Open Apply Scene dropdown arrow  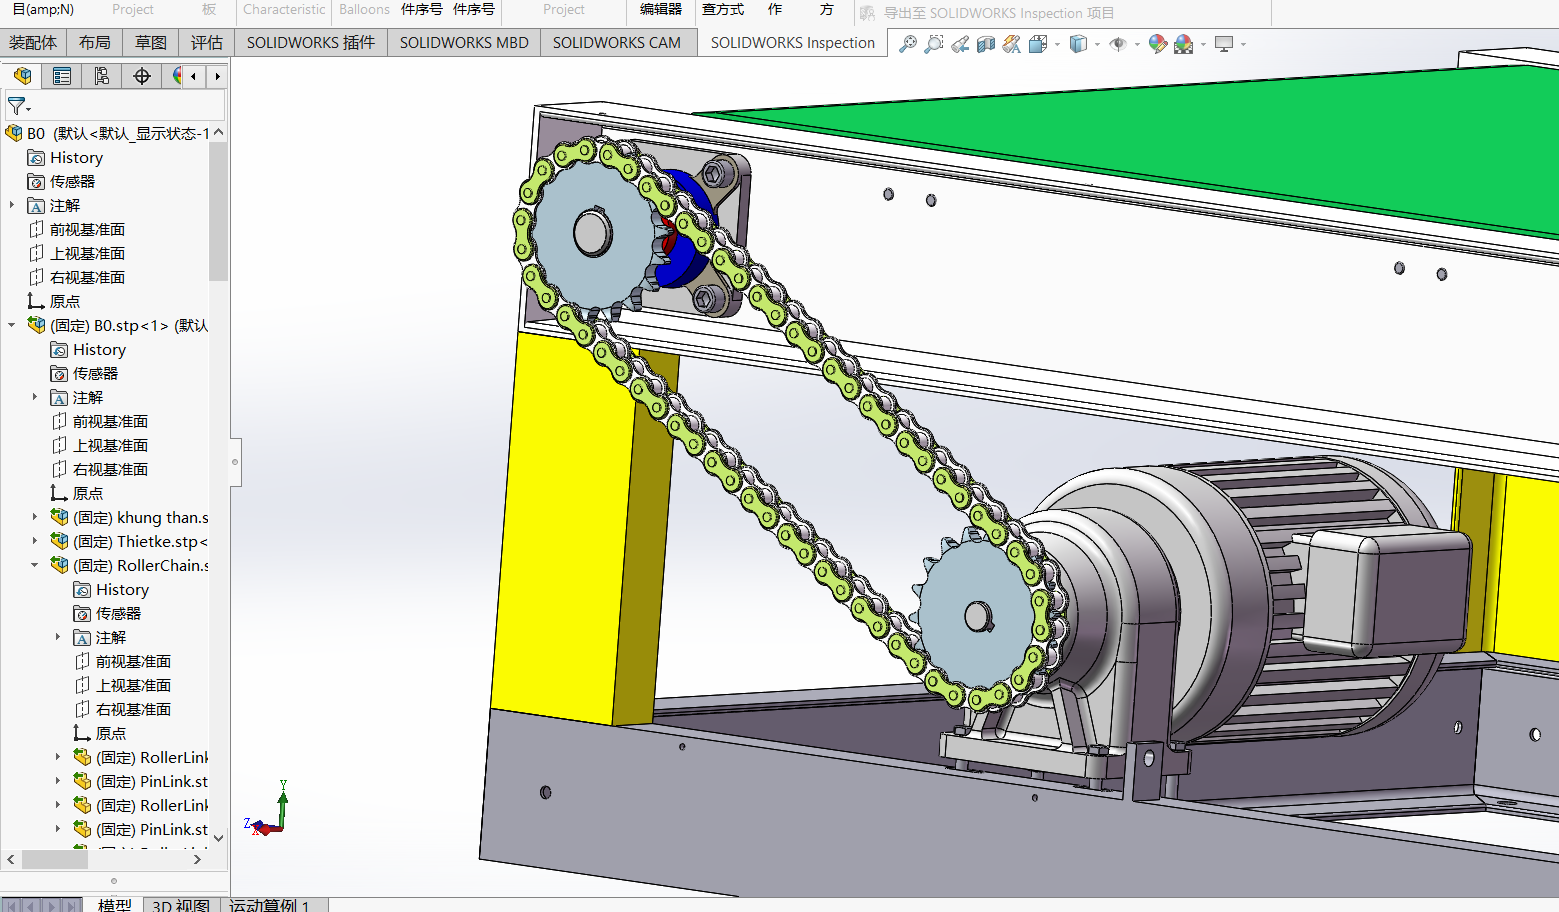[x=1203, y=44]
